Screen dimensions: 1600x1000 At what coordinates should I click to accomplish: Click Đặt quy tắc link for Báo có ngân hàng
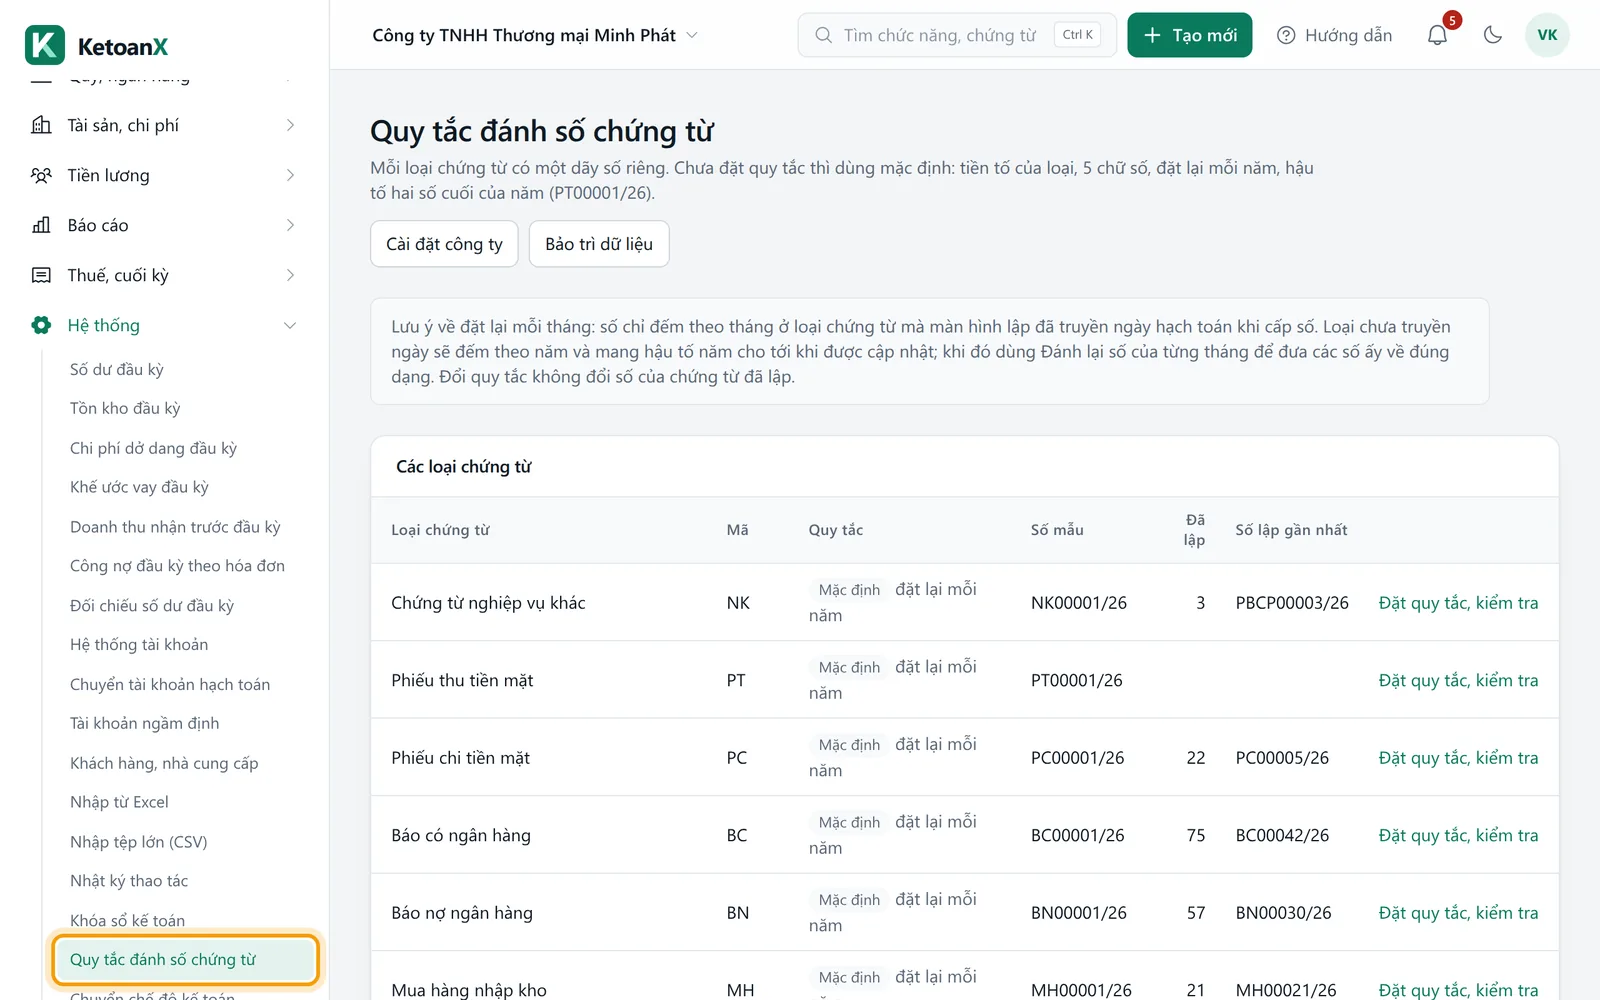[1458, 835]
